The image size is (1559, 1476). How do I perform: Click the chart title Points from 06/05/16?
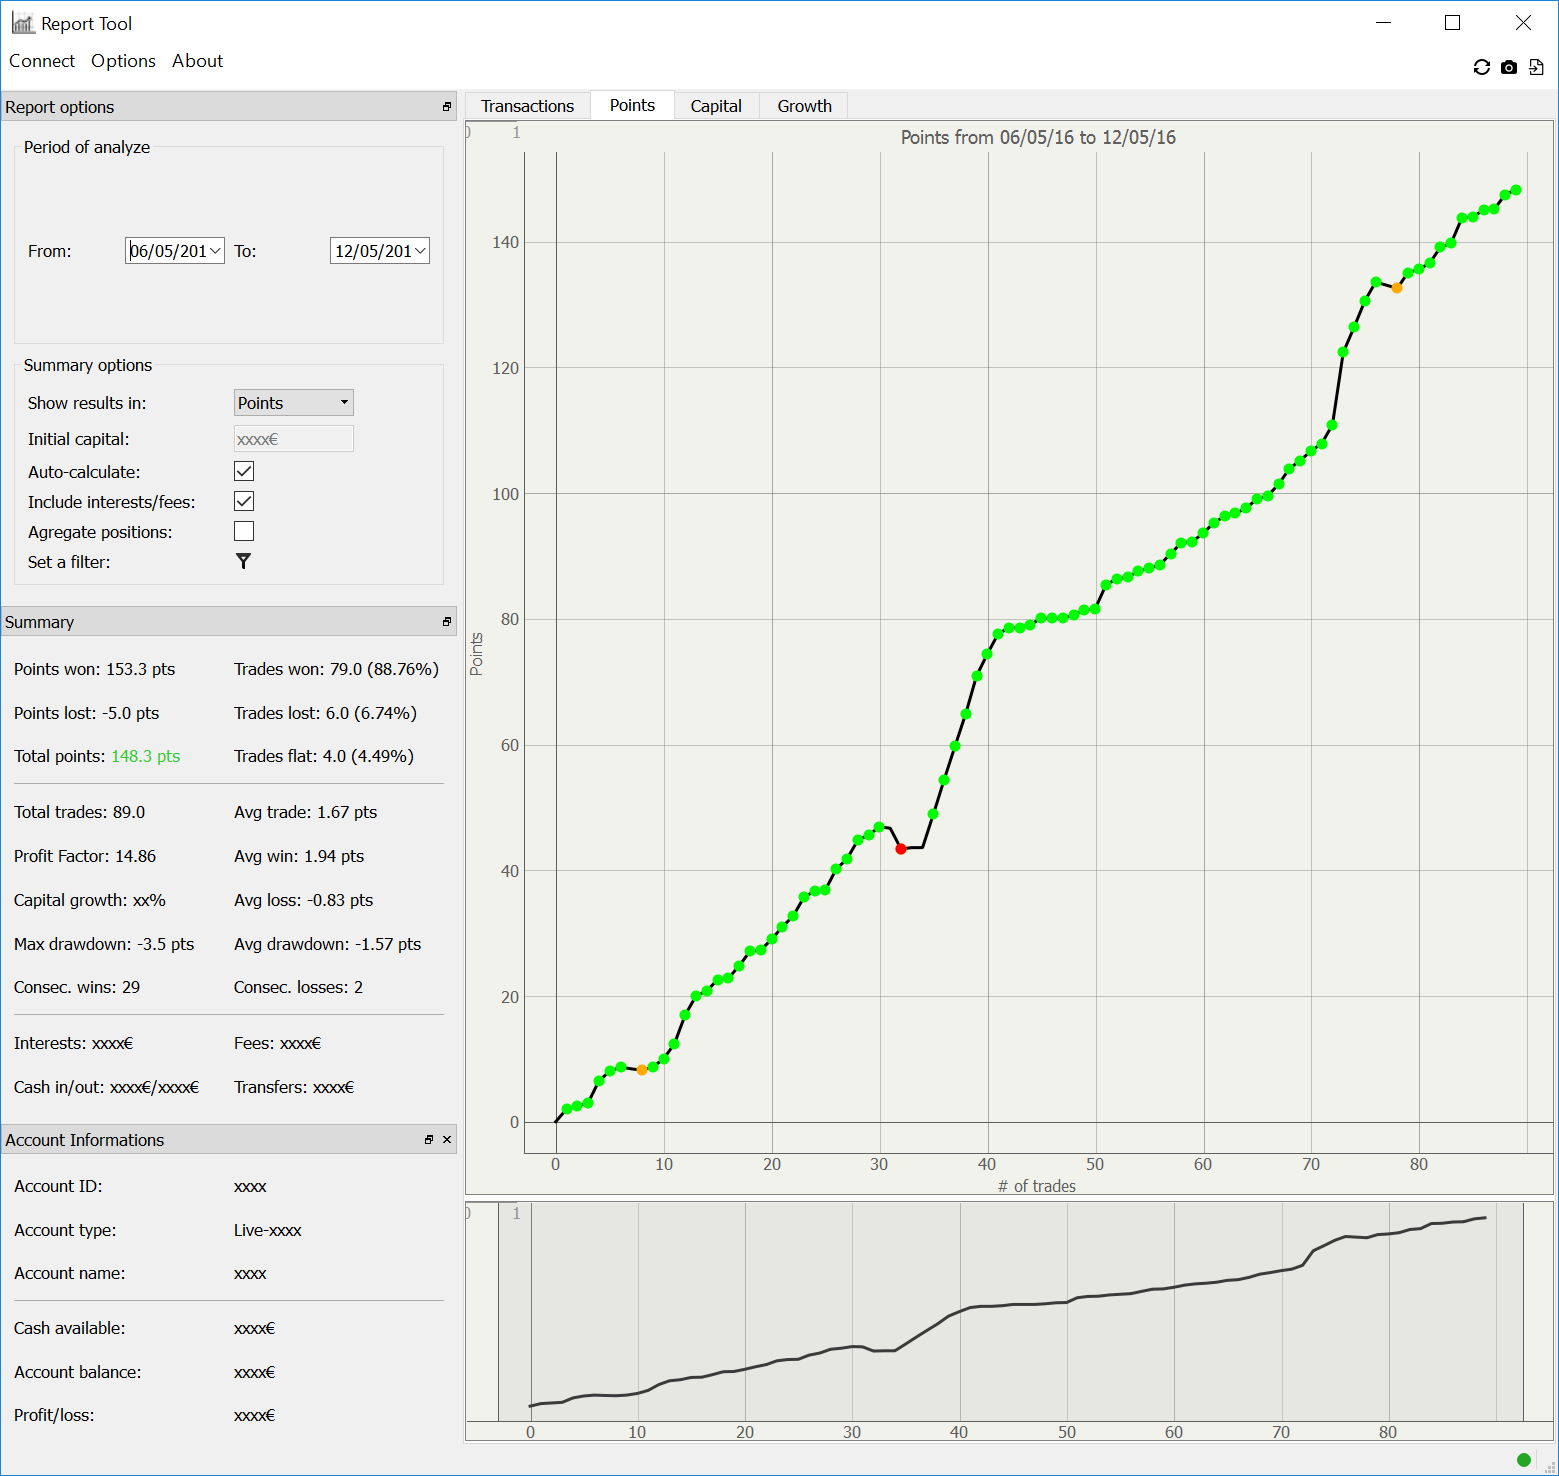coord(1038,137)
